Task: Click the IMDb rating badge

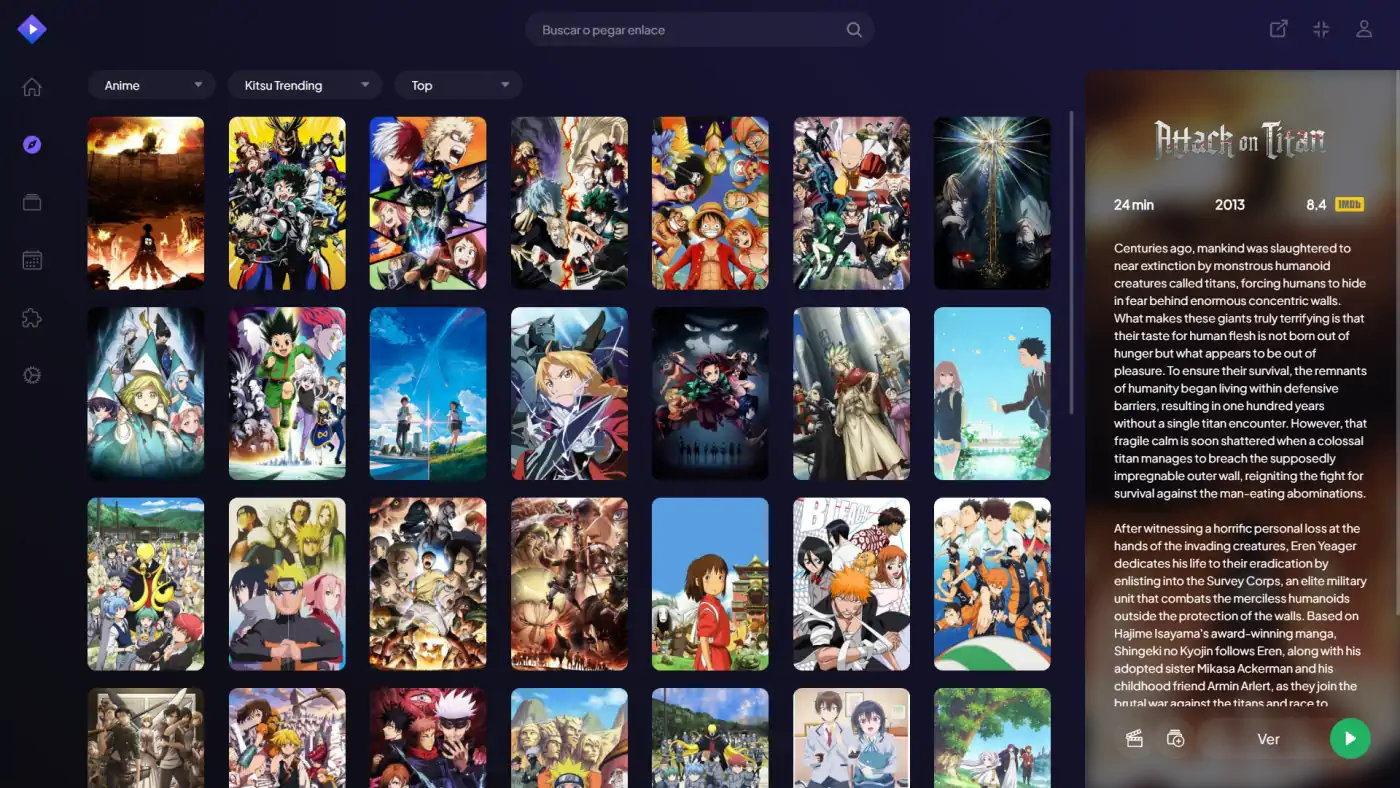Action: coord(1350,204)
